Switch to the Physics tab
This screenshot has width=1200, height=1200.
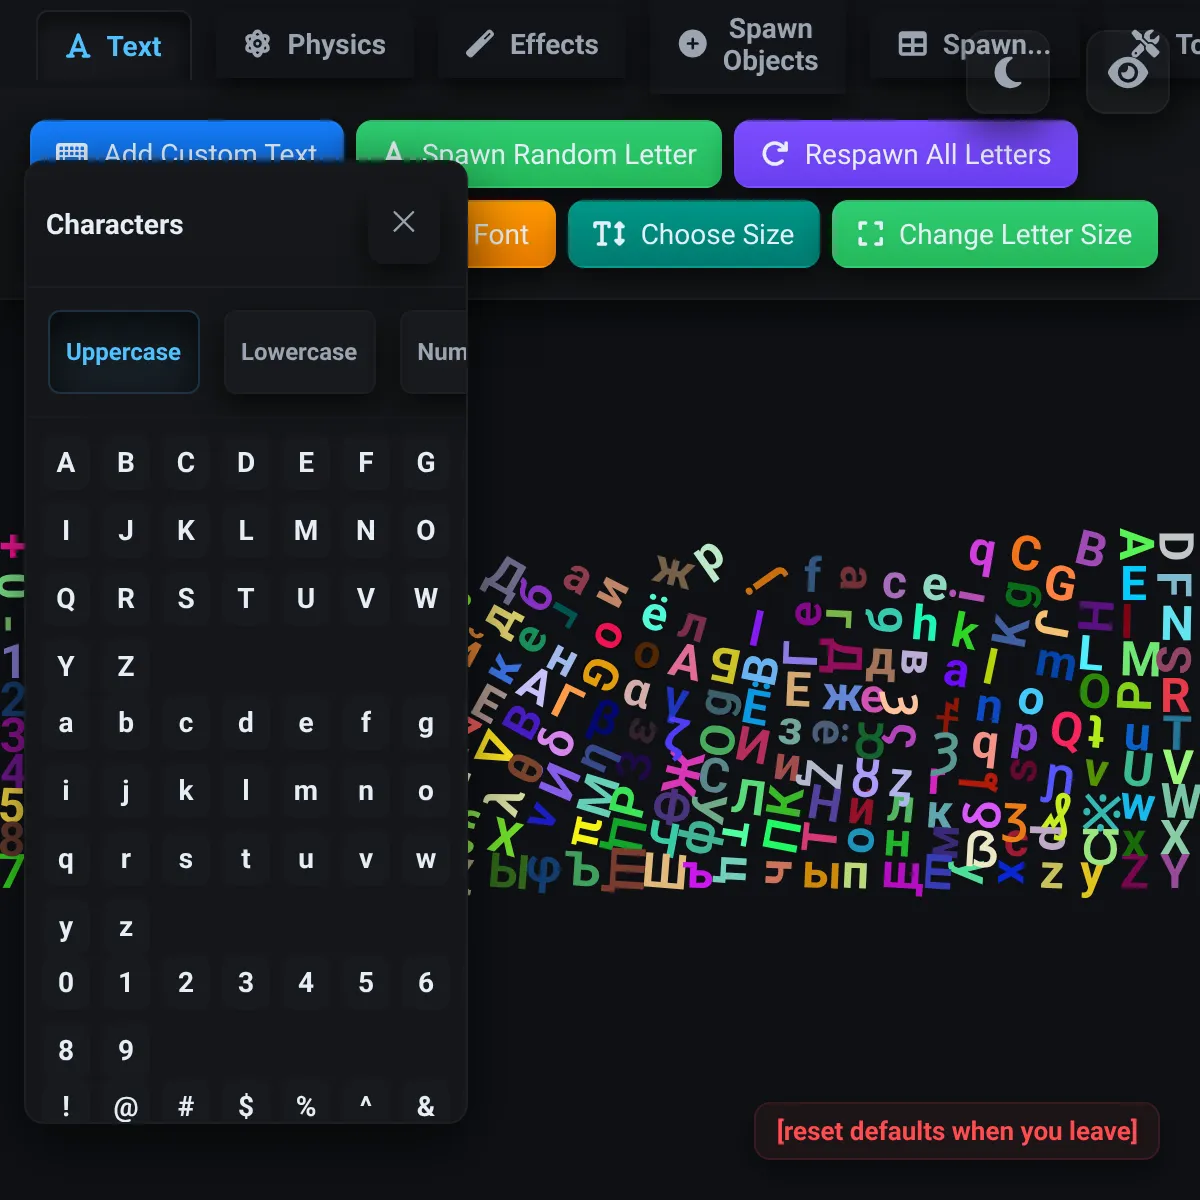point(315,45)
